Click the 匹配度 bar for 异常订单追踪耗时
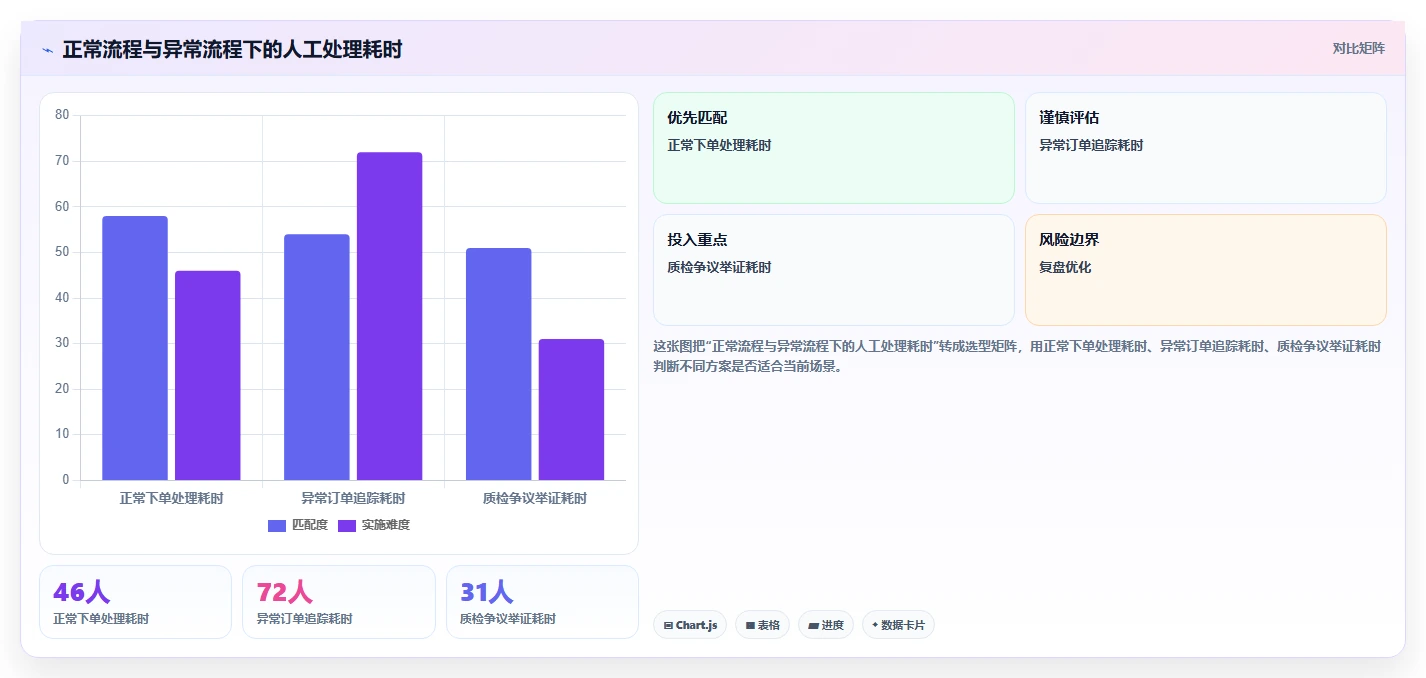Image resolution: width=1426 pixels, height=678 pixels. point(317,357)
